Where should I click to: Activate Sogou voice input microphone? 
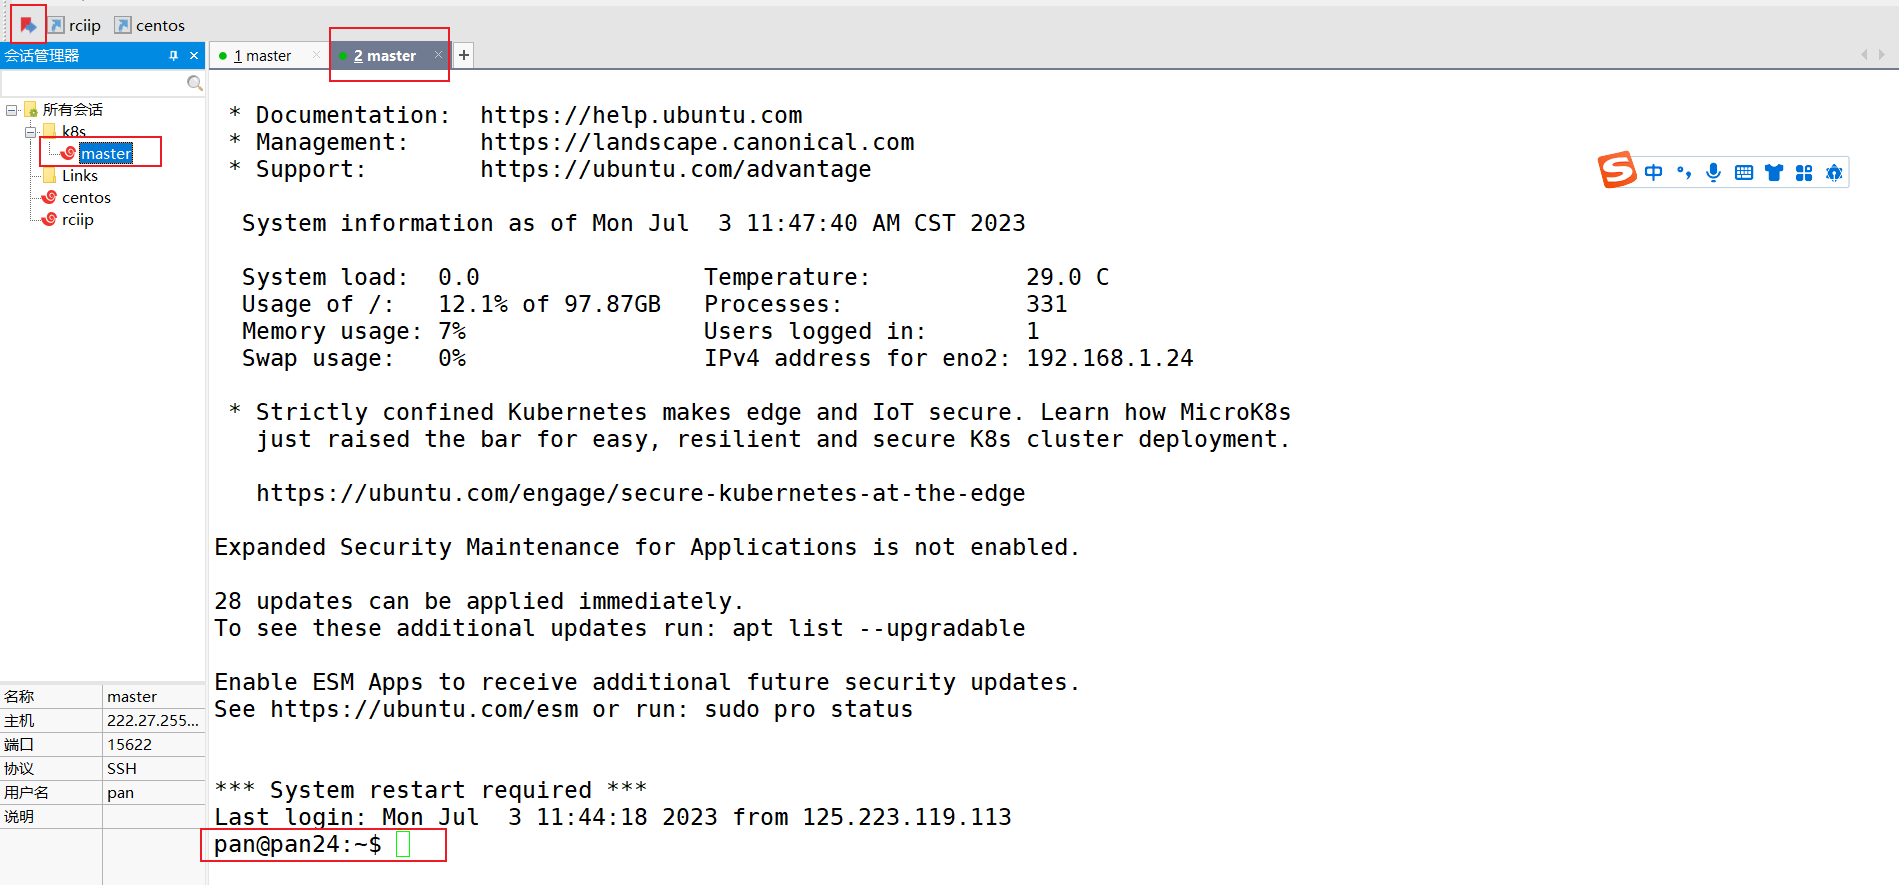(1714, 172)
